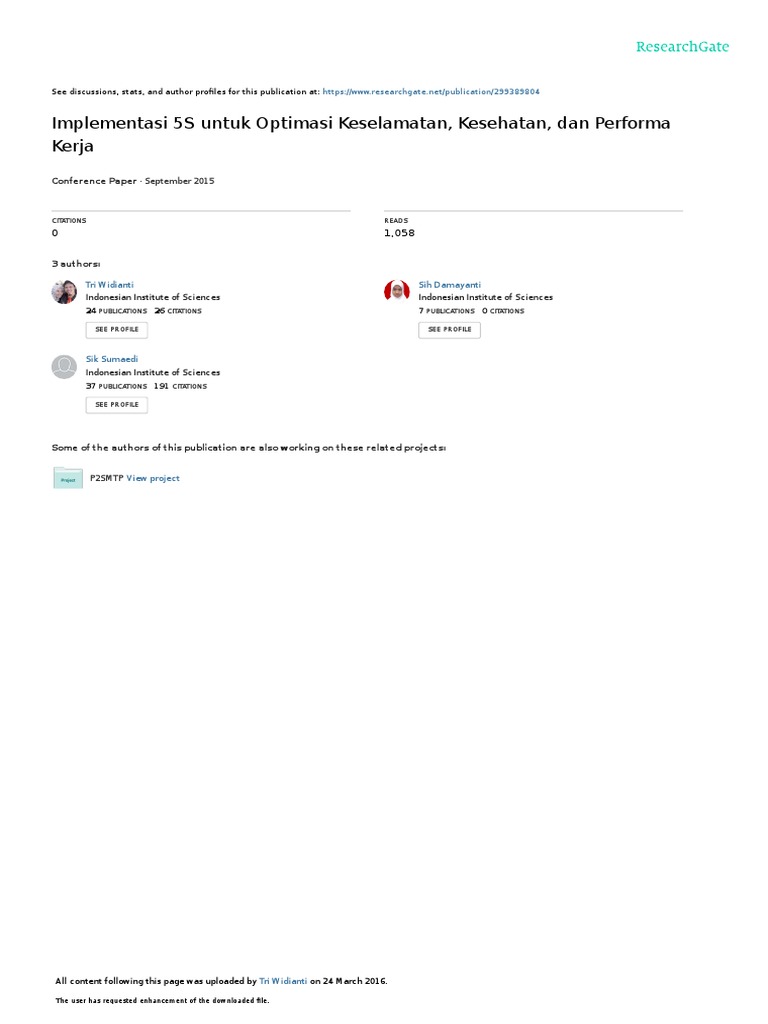Click Sih Damayanti's profile photo
Image resolution: width=768 pixels, height=1024 pixels.
coord(397,291)
